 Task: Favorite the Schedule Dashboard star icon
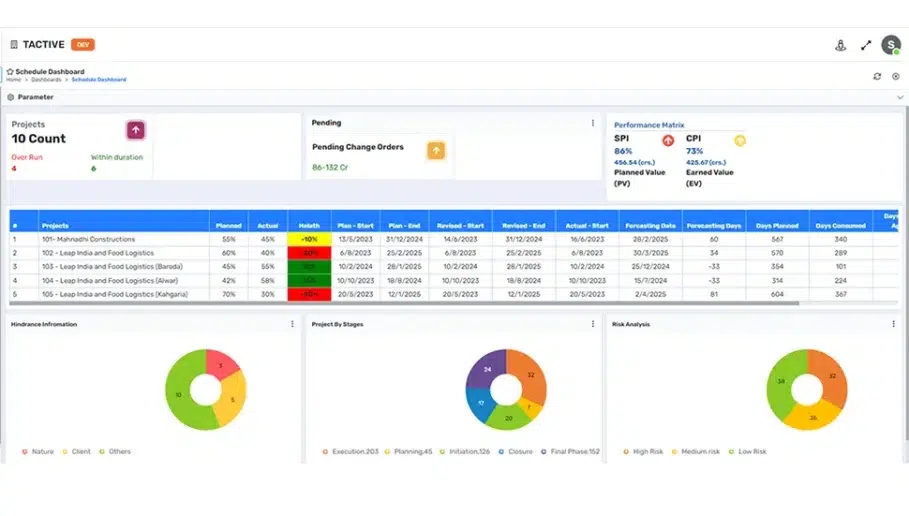click(10, 72)
